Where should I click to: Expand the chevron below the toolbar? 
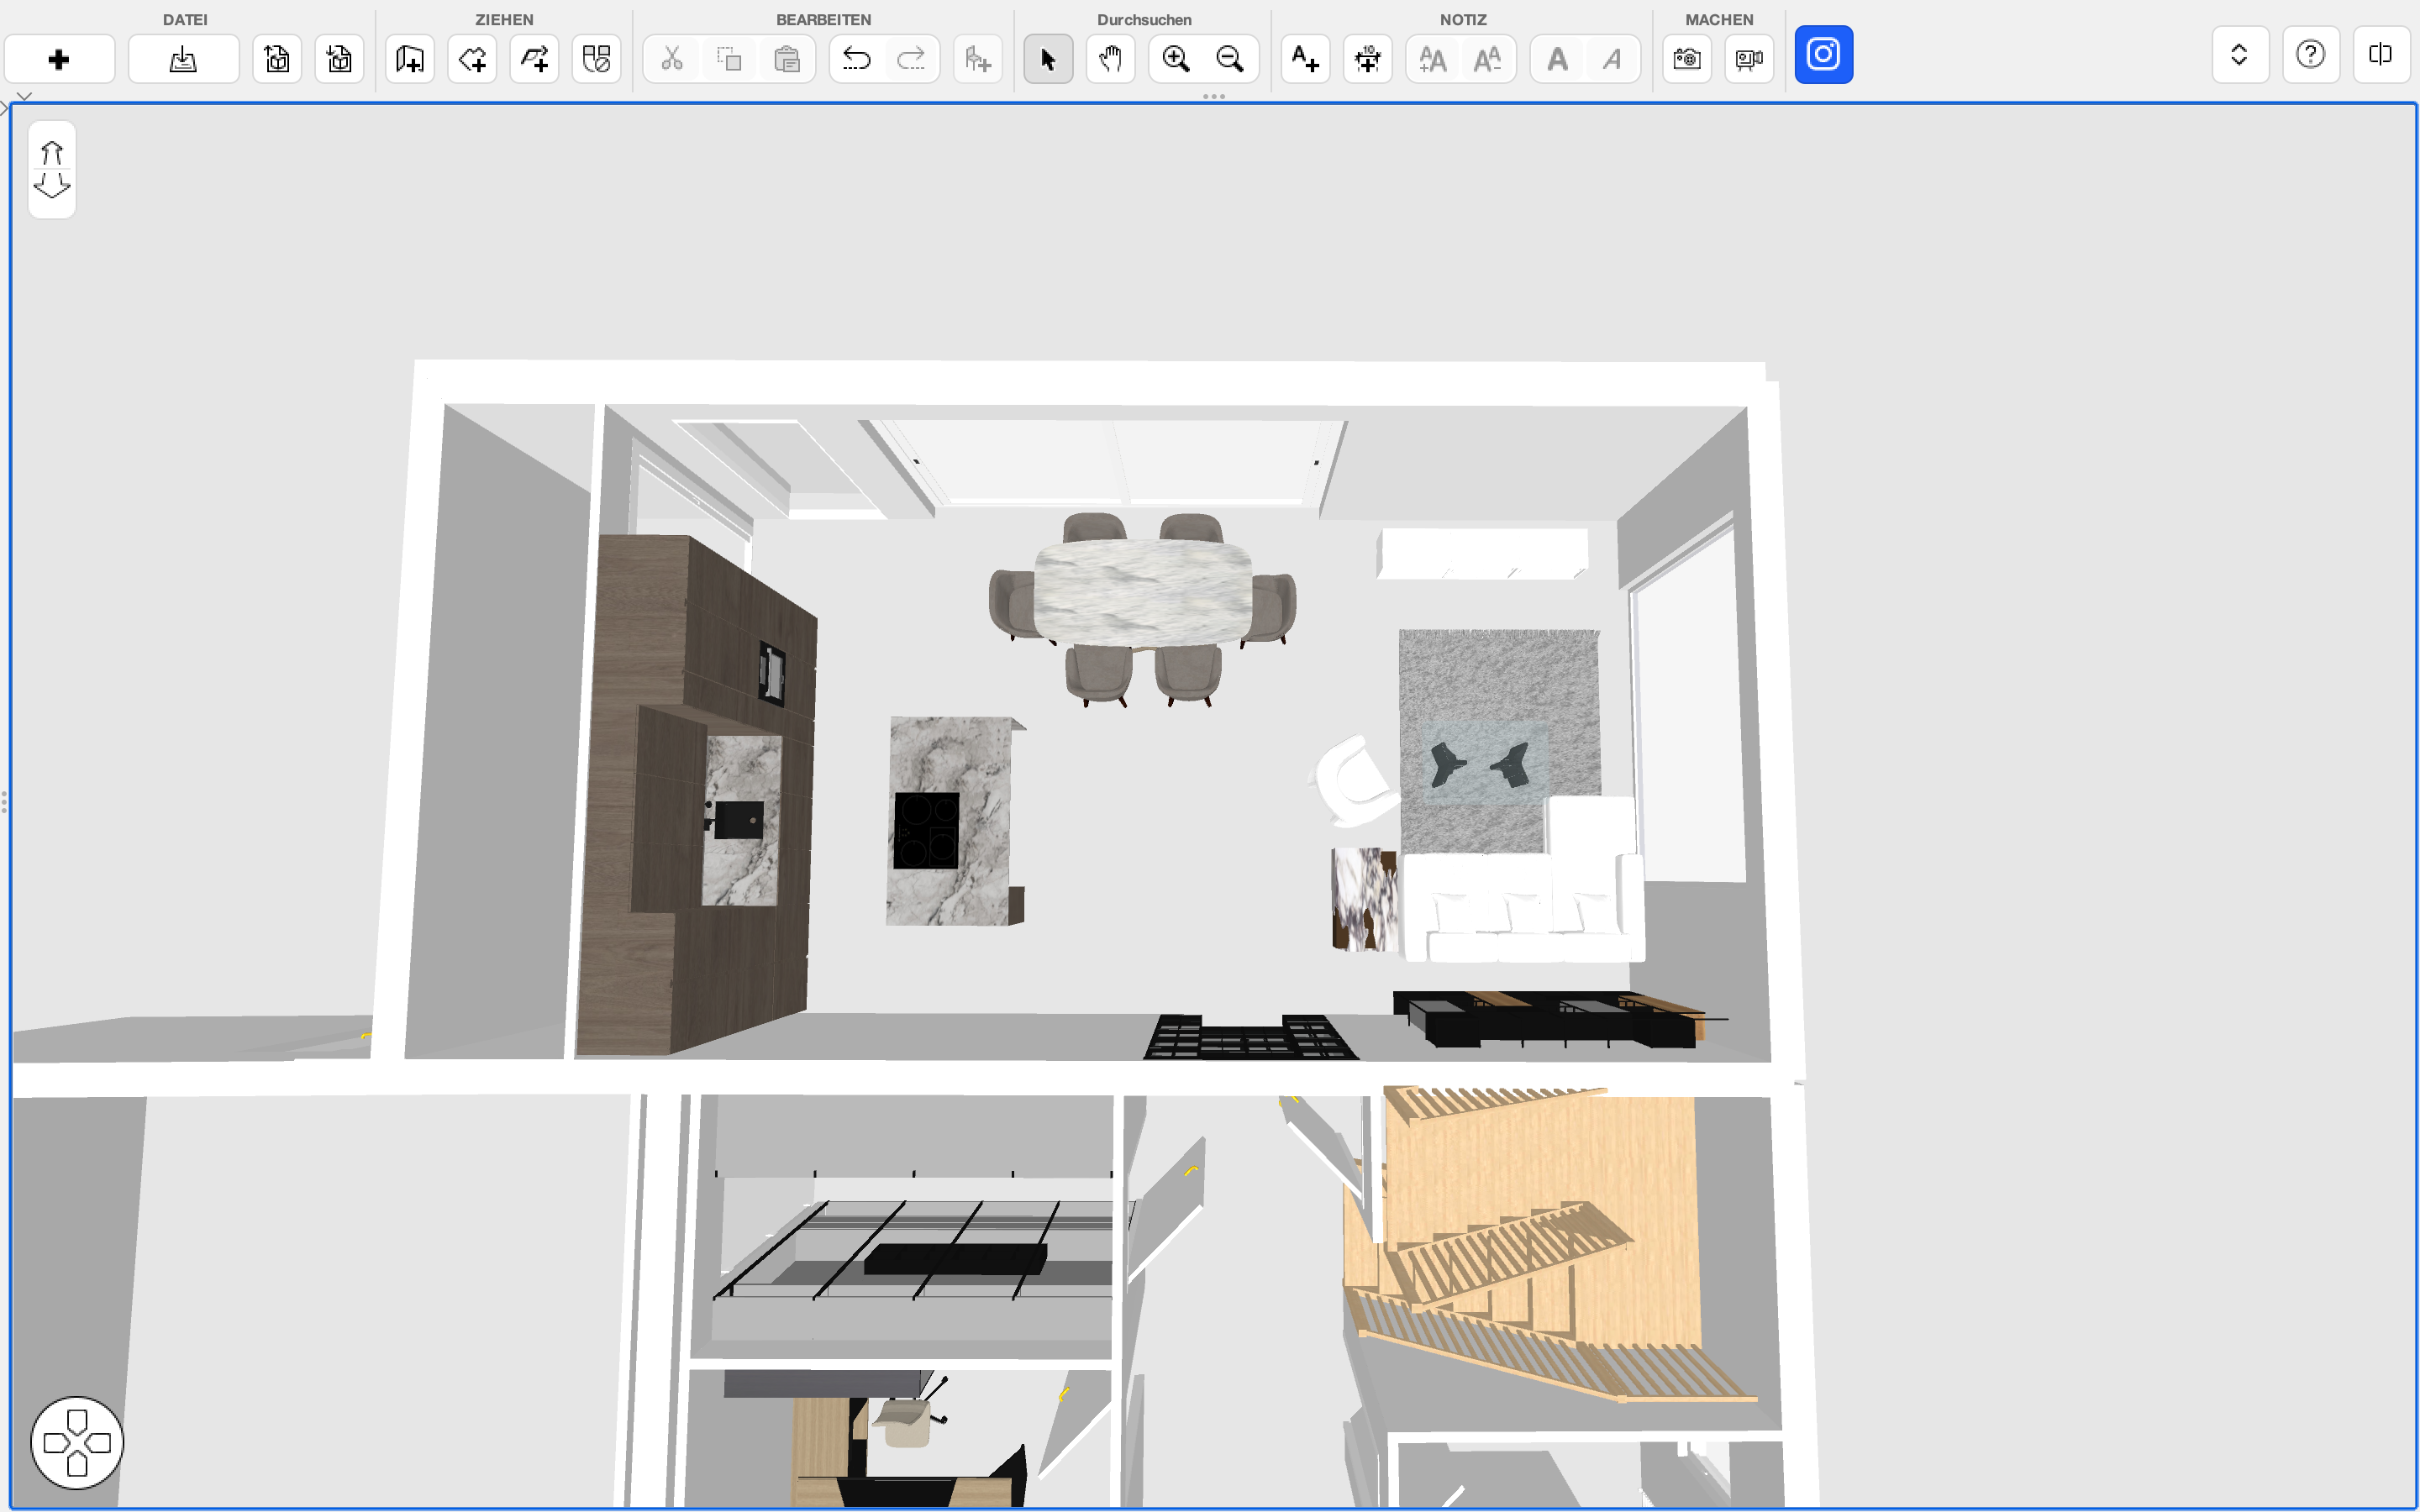tap(24, 96)
